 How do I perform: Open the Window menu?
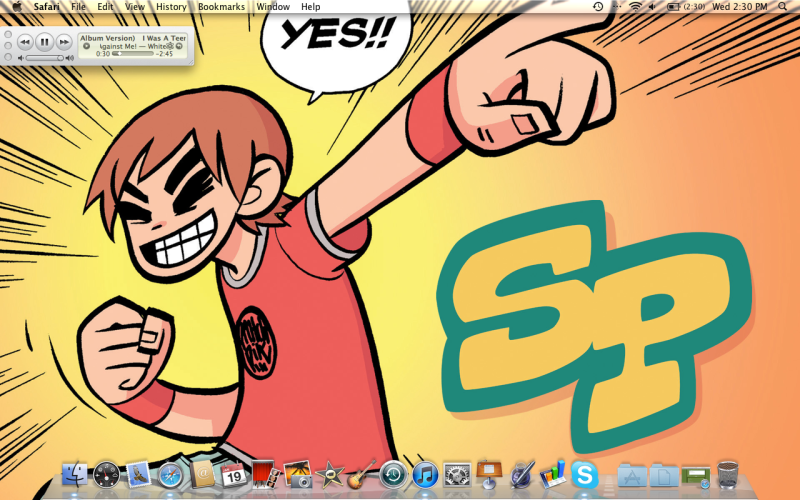tap(273, 7)
